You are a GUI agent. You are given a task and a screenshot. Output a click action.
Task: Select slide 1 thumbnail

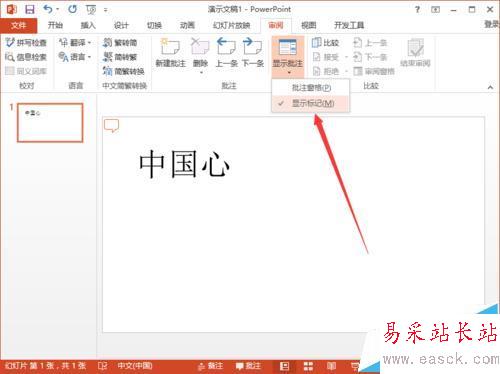click(x=50, y=123)
